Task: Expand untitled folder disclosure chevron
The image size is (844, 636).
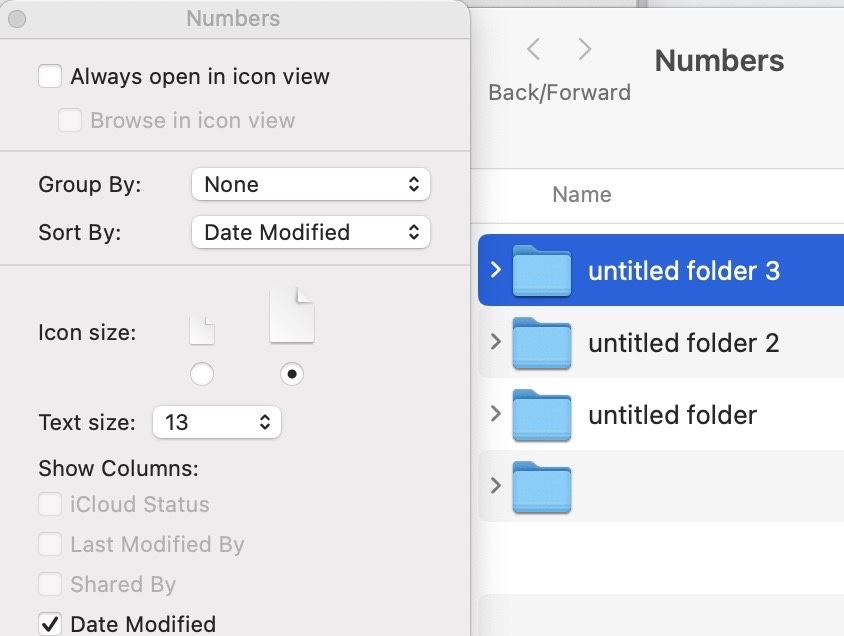Action: pos(496,414)
